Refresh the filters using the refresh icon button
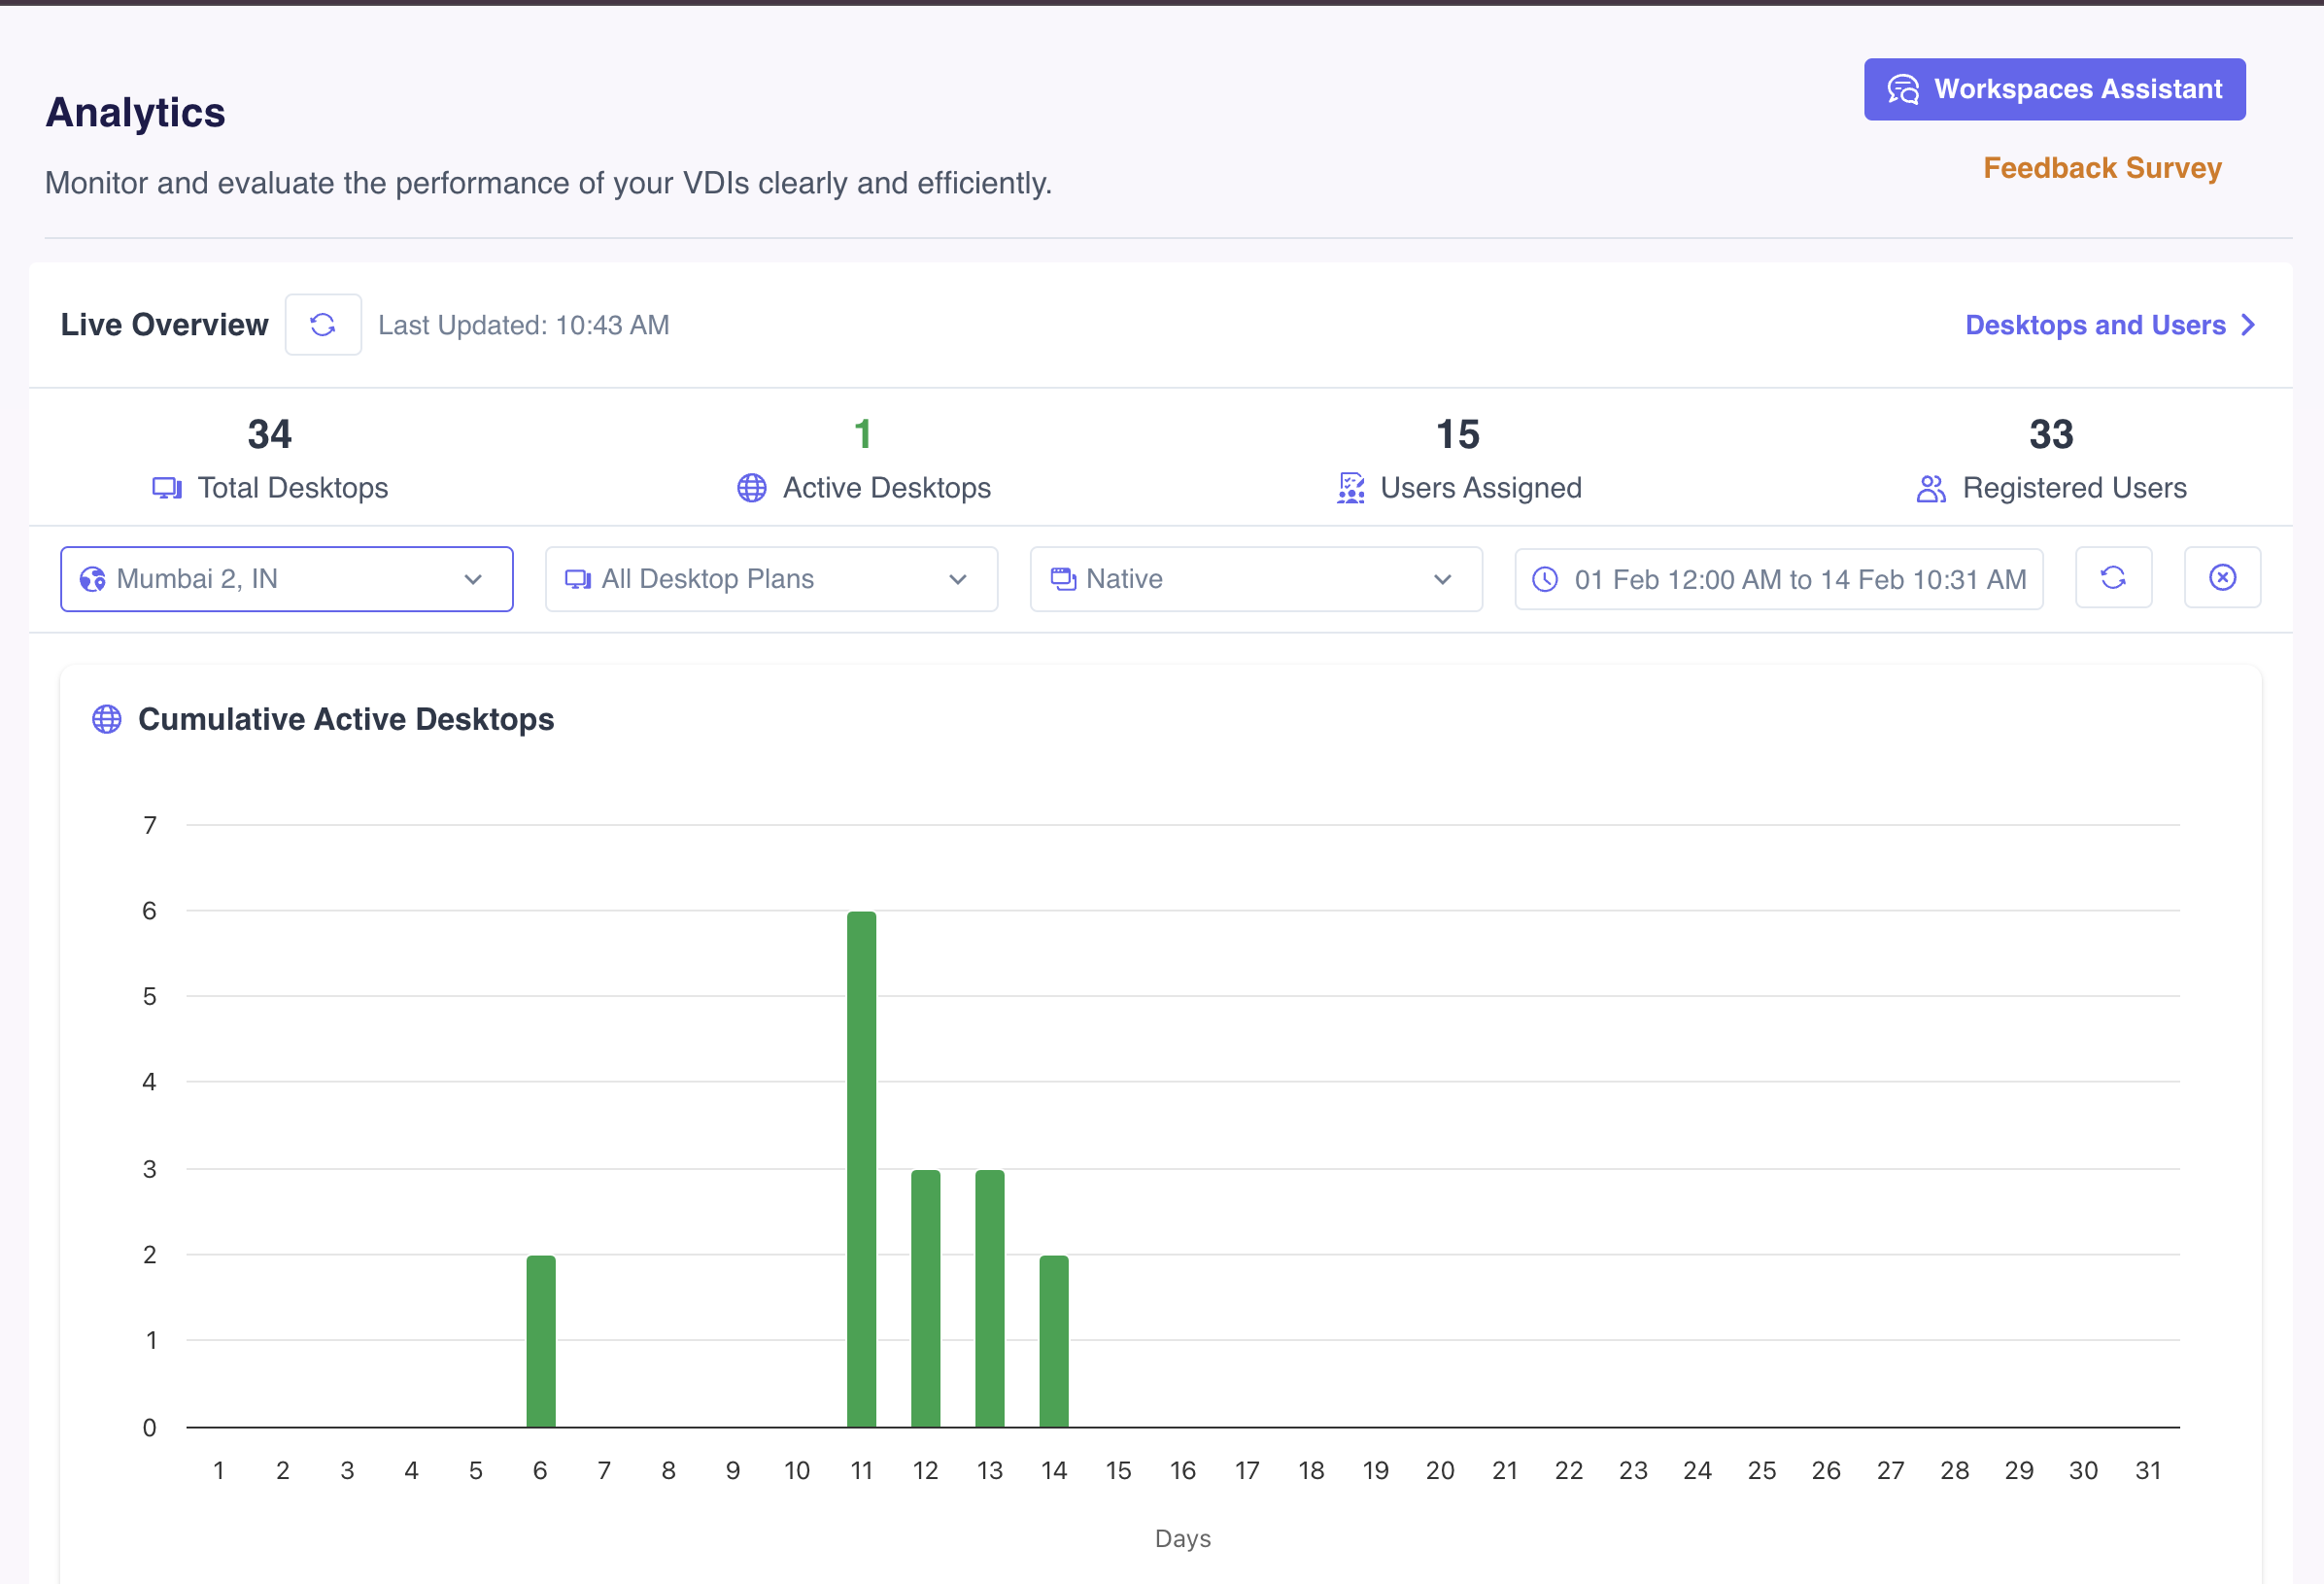The image size is (2324, 1584). (2113, 577)
